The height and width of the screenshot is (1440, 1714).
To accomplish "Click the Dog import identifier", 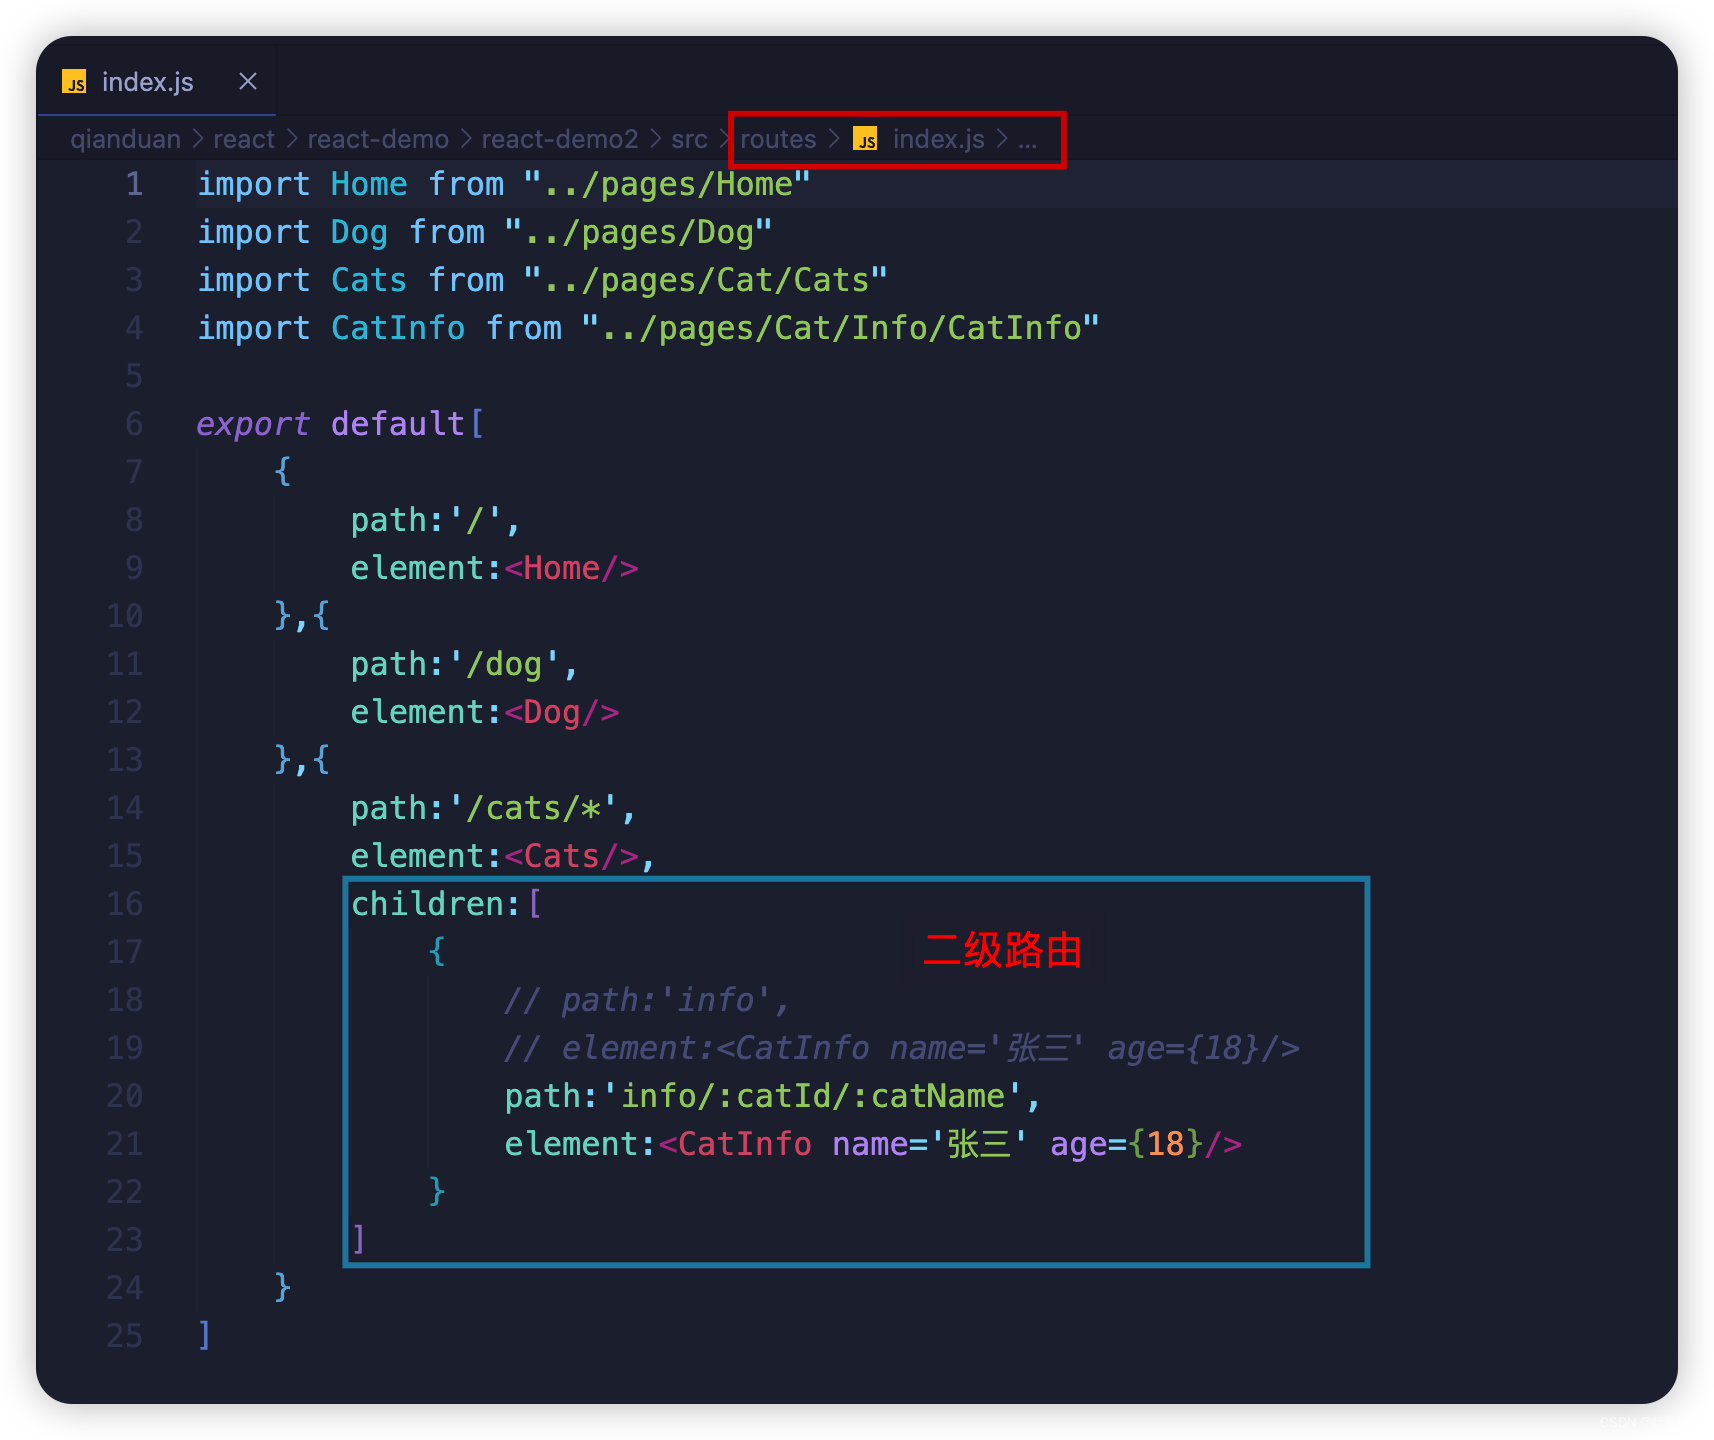I will point(359,232).
